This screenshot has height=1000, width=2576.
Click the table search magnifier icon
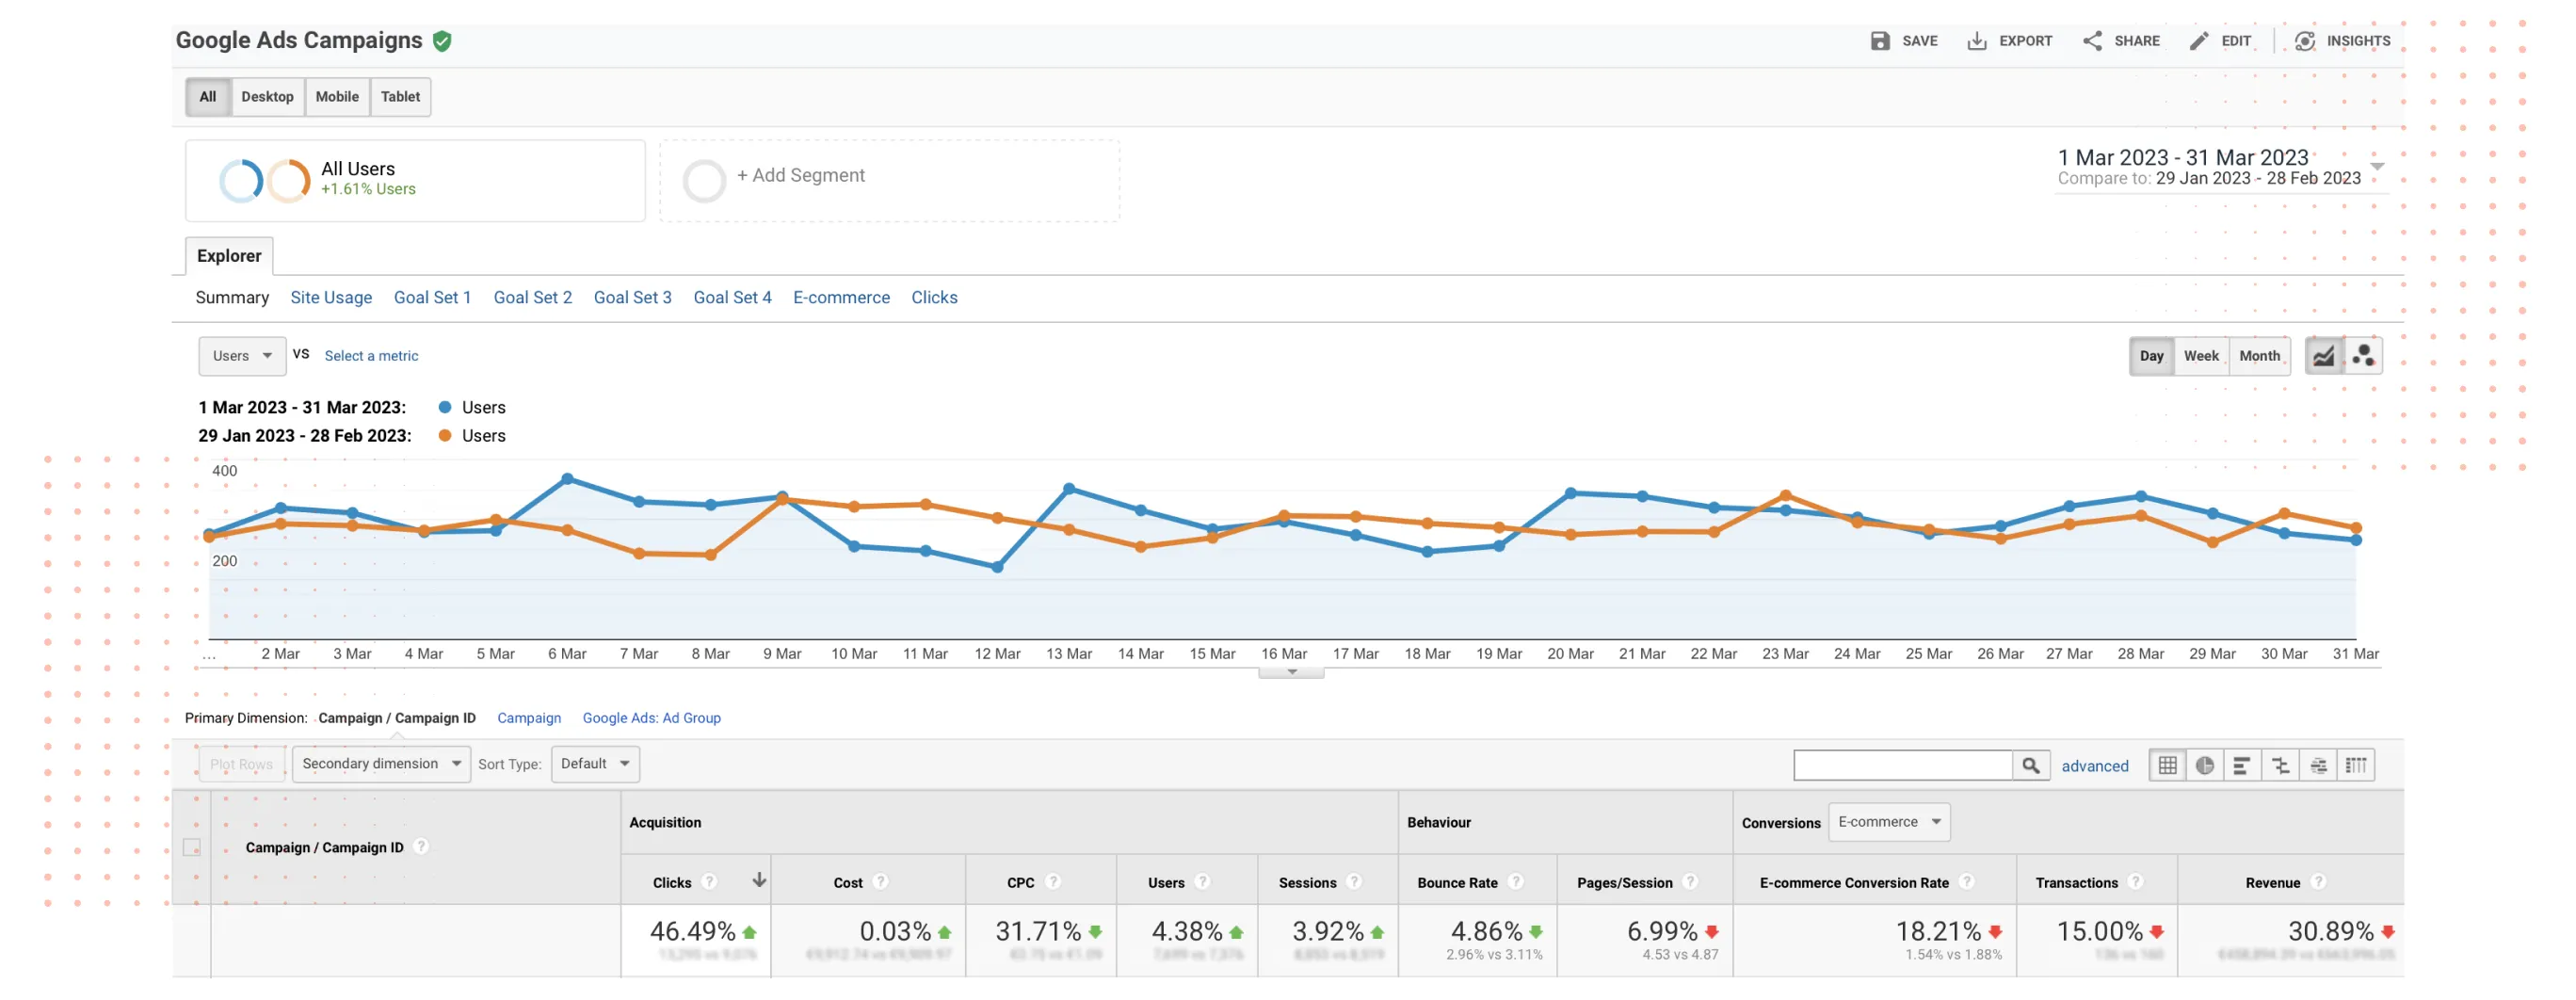tap(2031, 766)
